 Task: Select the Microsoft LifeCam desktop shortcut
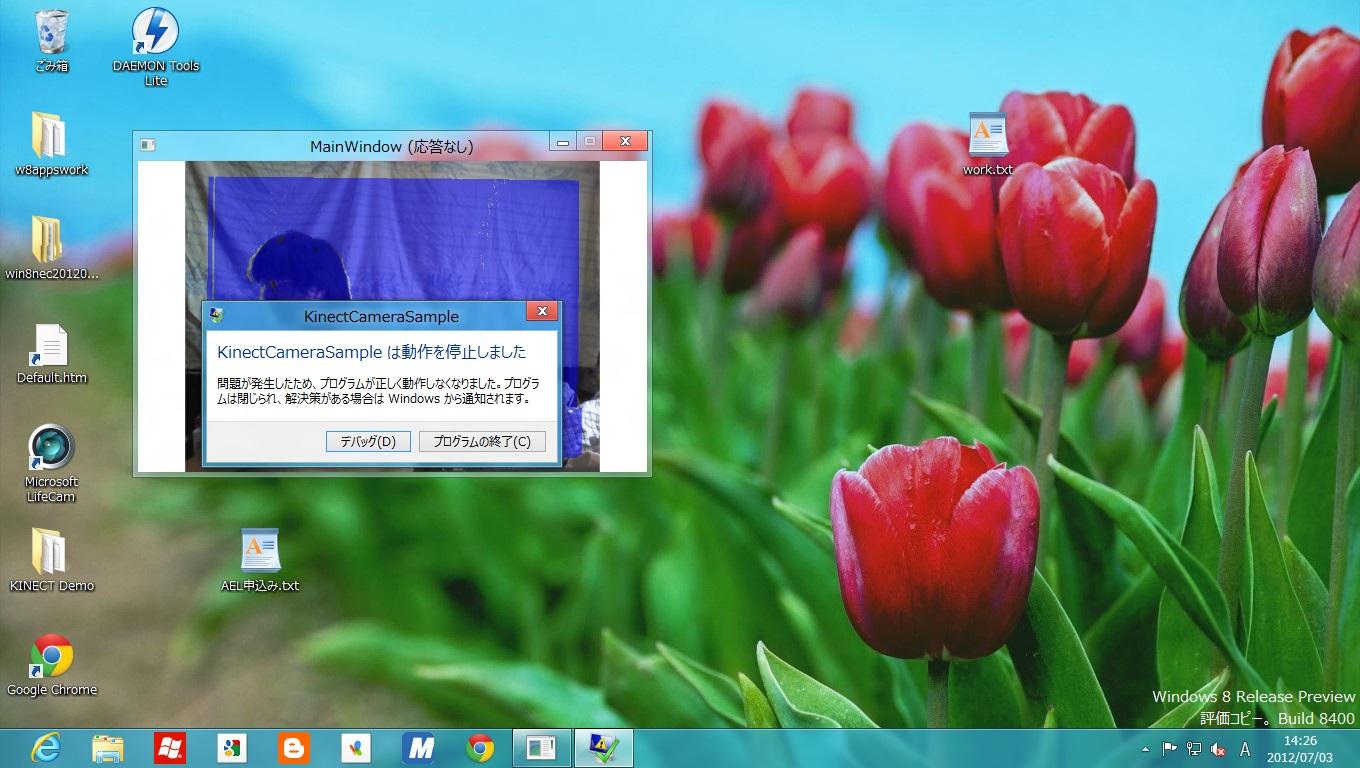point(51,463)
